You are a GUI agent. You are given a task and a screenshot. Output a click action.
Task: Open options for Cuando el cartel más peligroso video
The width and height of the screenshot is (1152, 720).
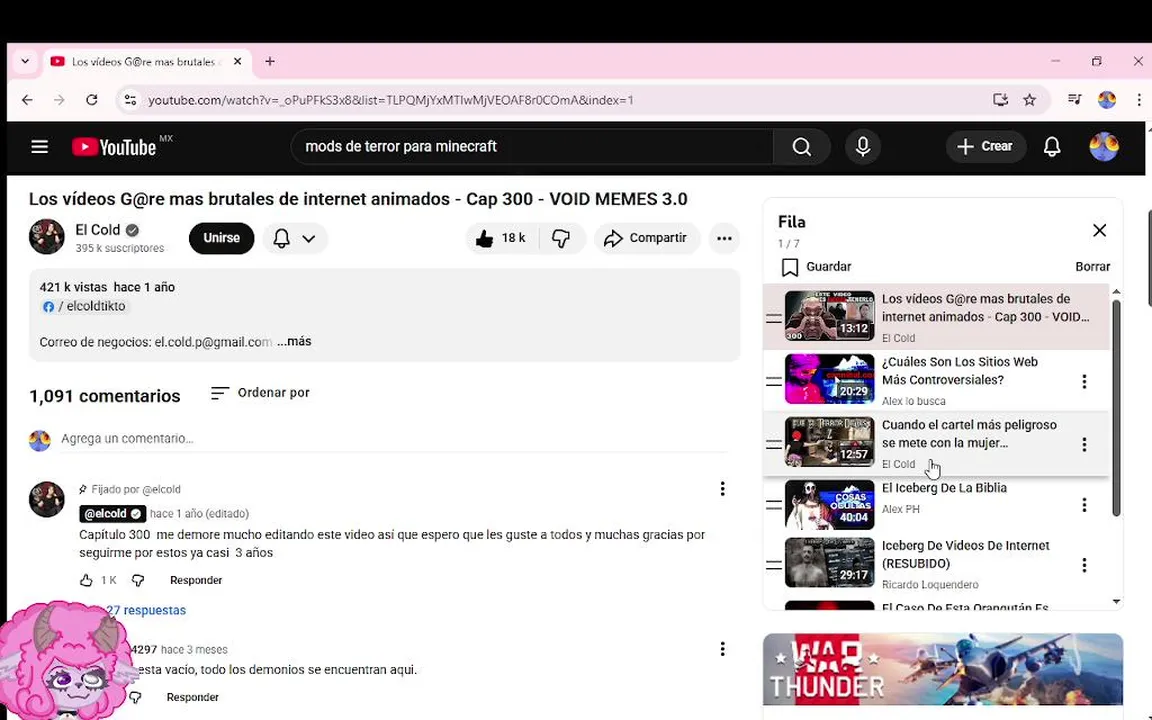(1084, 444)
